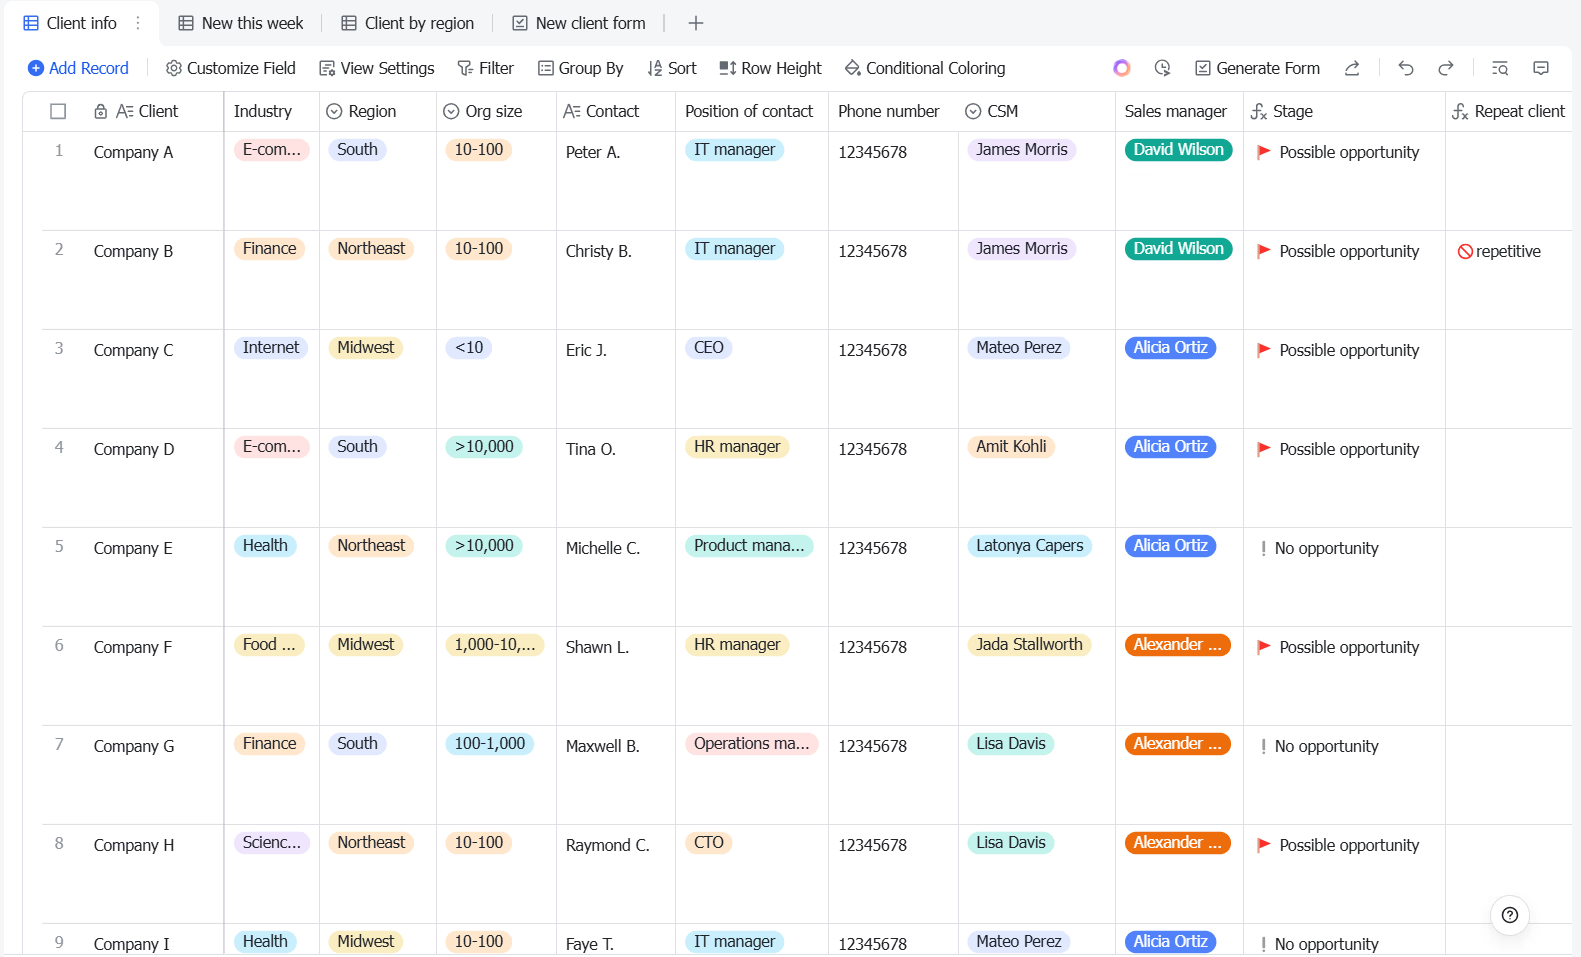Click the Repeat client formula icon

[x=1460, y=111]
